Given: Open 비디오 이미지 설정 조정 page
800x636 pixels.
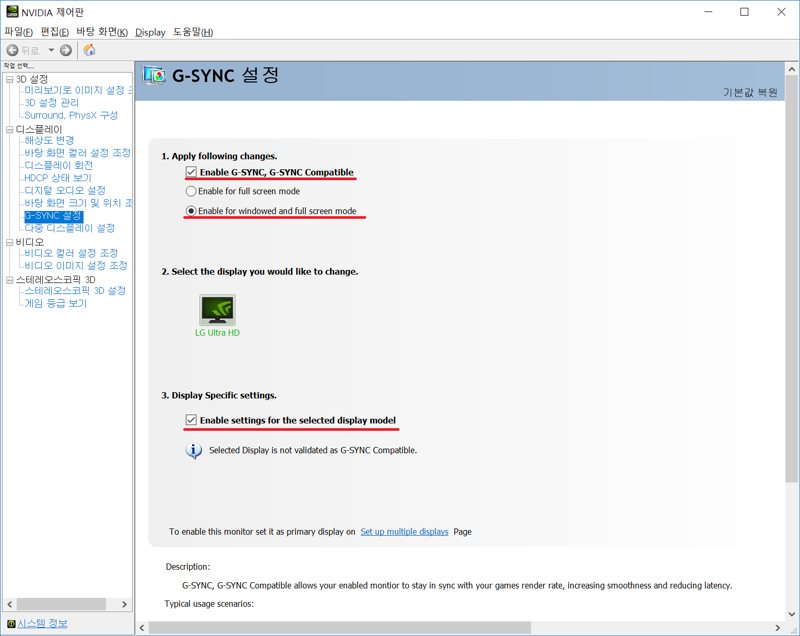Looking at the screenshot, I should [76, 266].
